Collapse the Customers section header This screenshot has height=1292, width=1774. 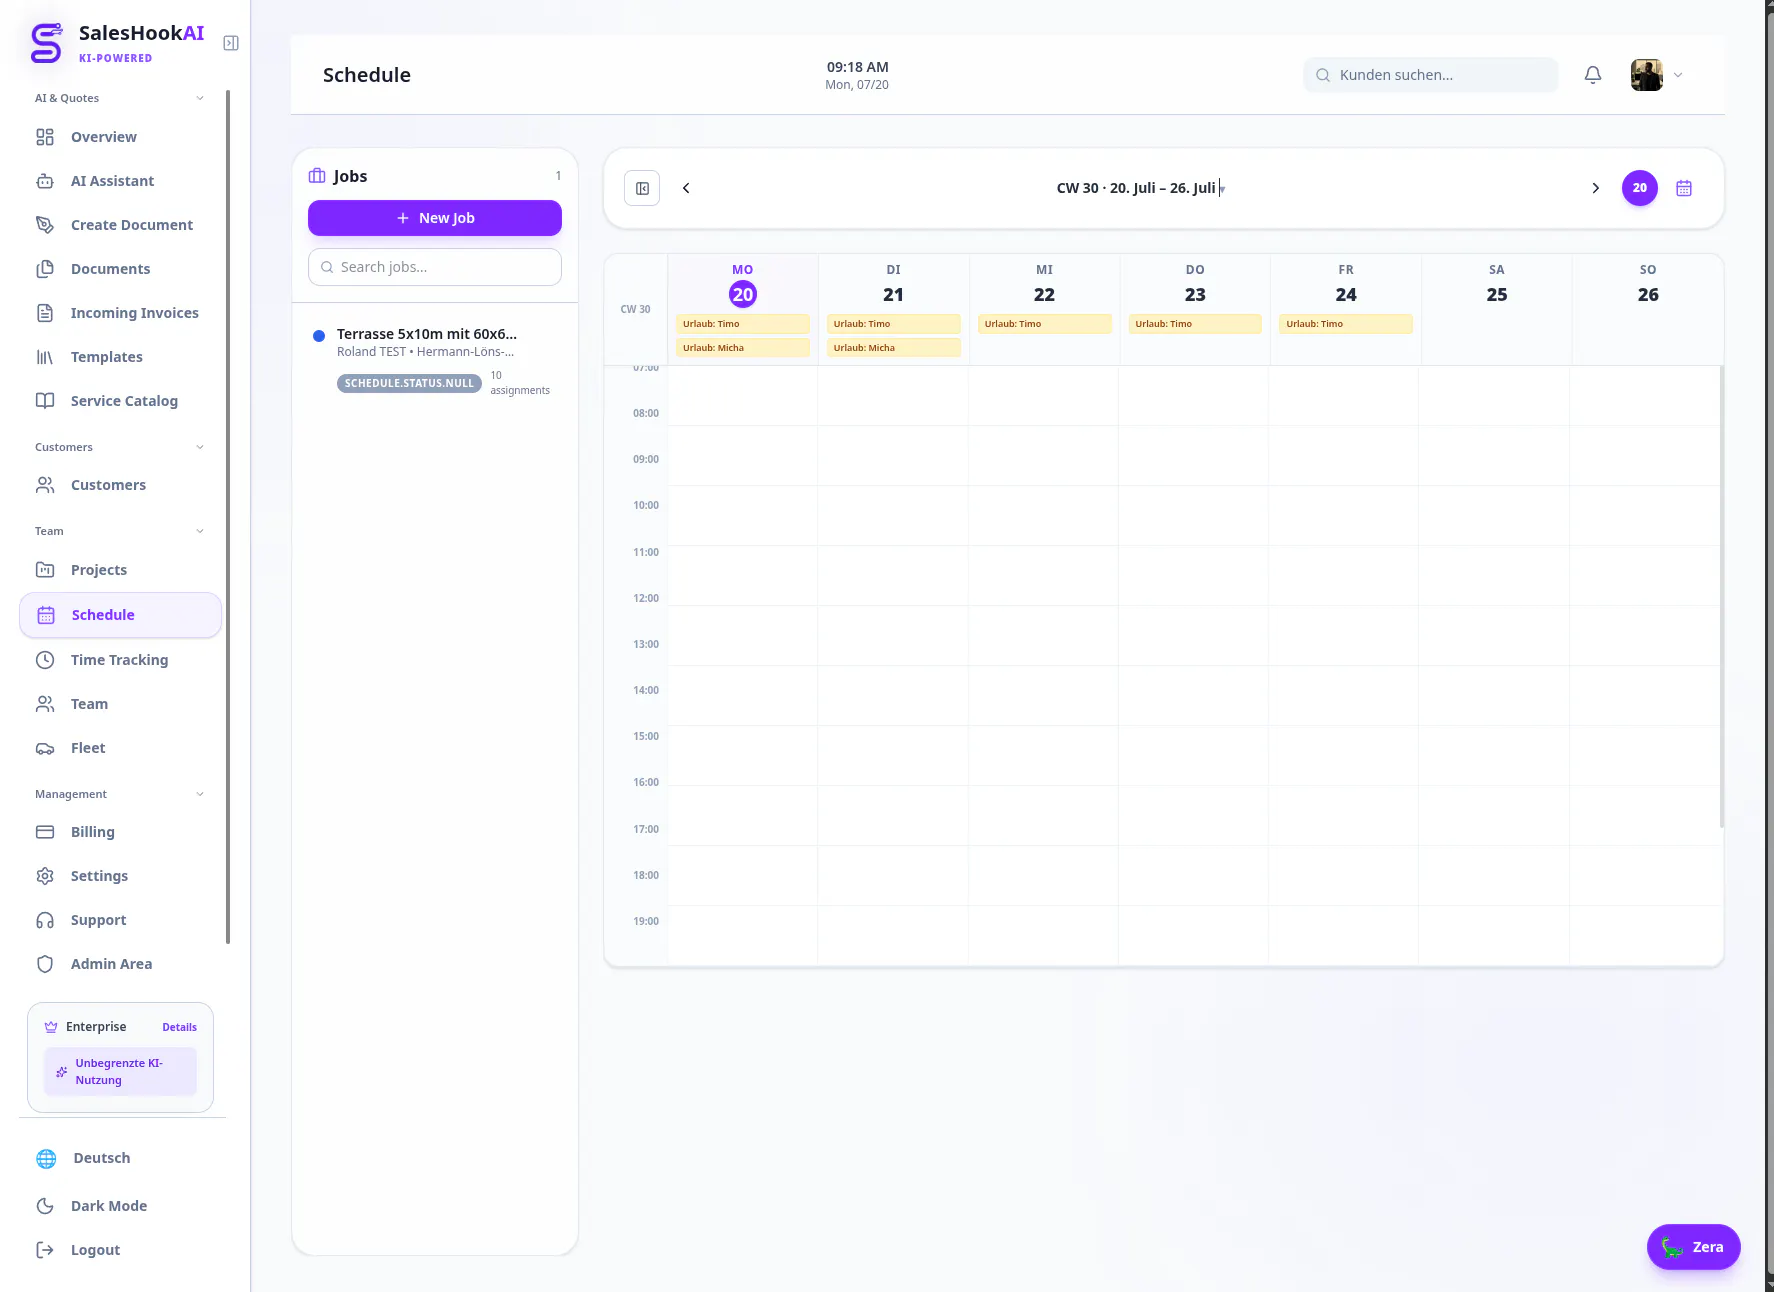pyautogui.click(x=120, y=447)
